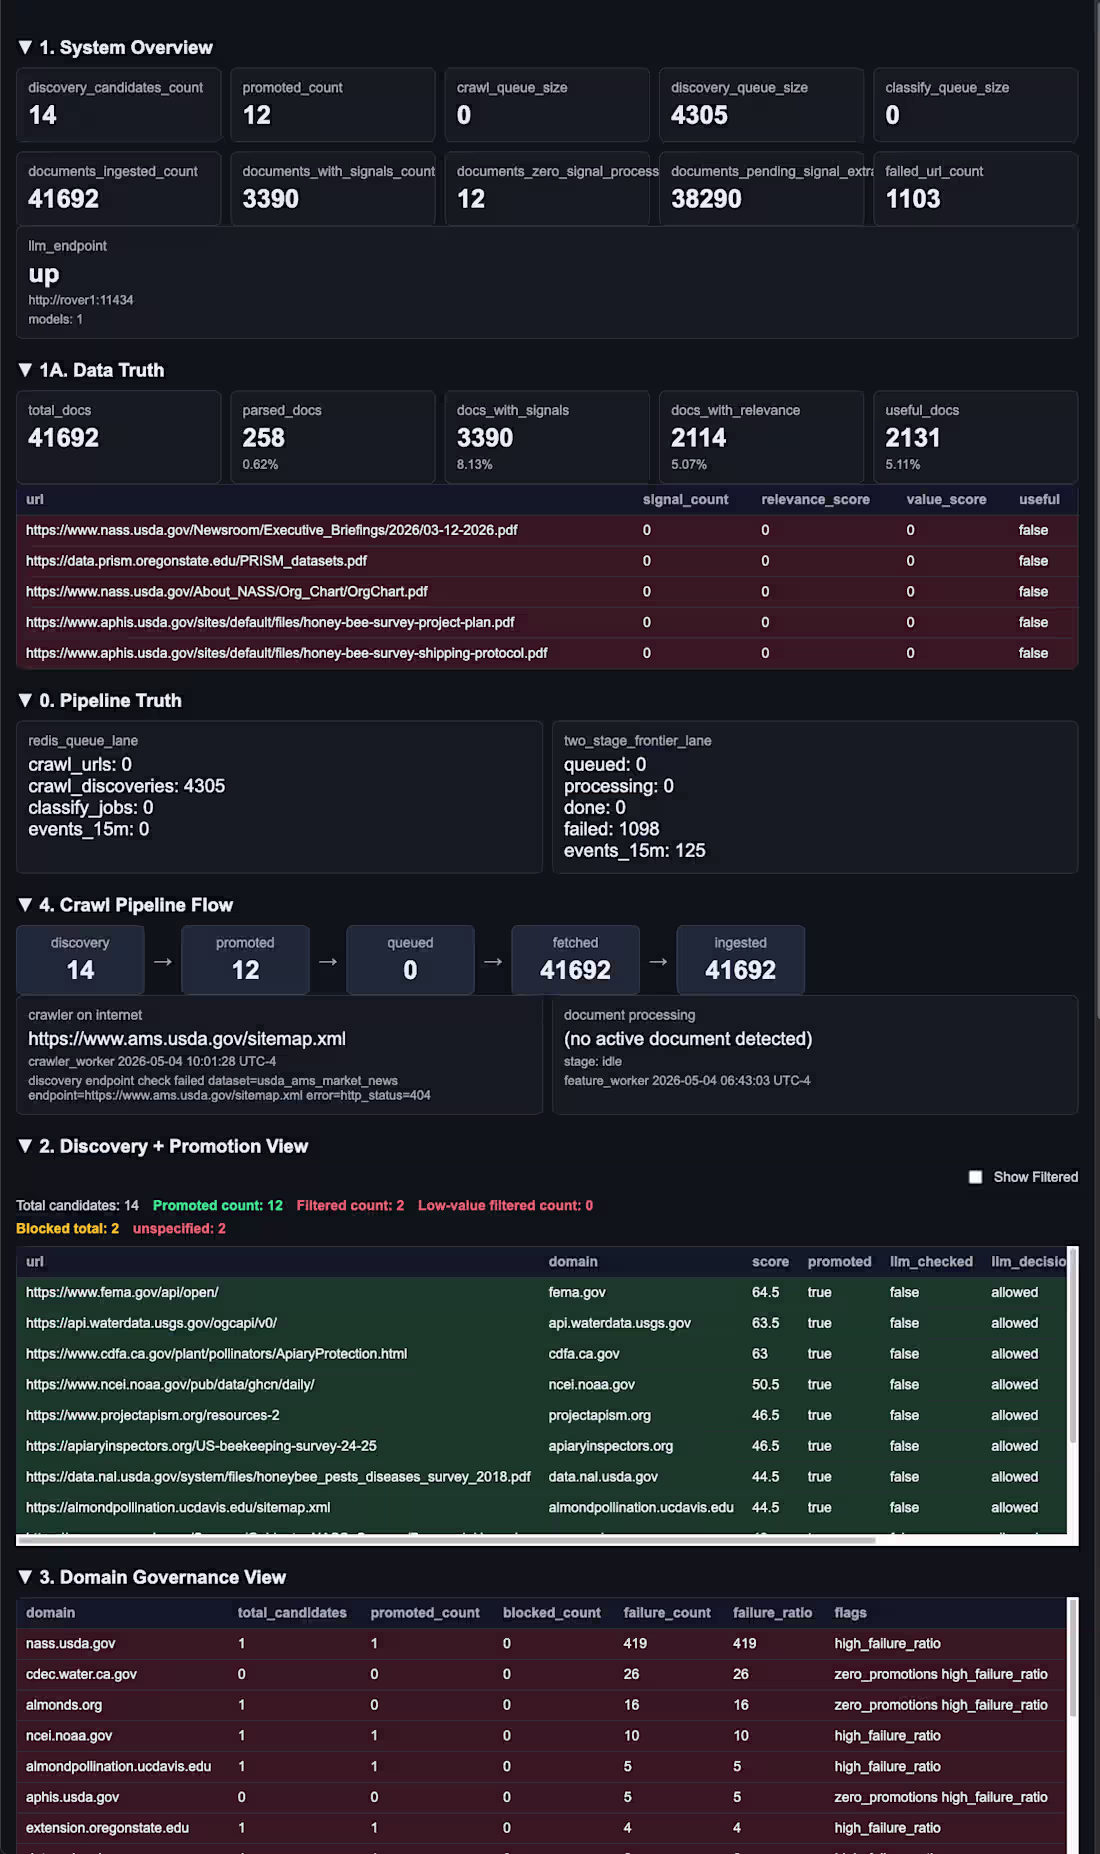Collapse the 1. System Overview section

[x=115, y=47]
